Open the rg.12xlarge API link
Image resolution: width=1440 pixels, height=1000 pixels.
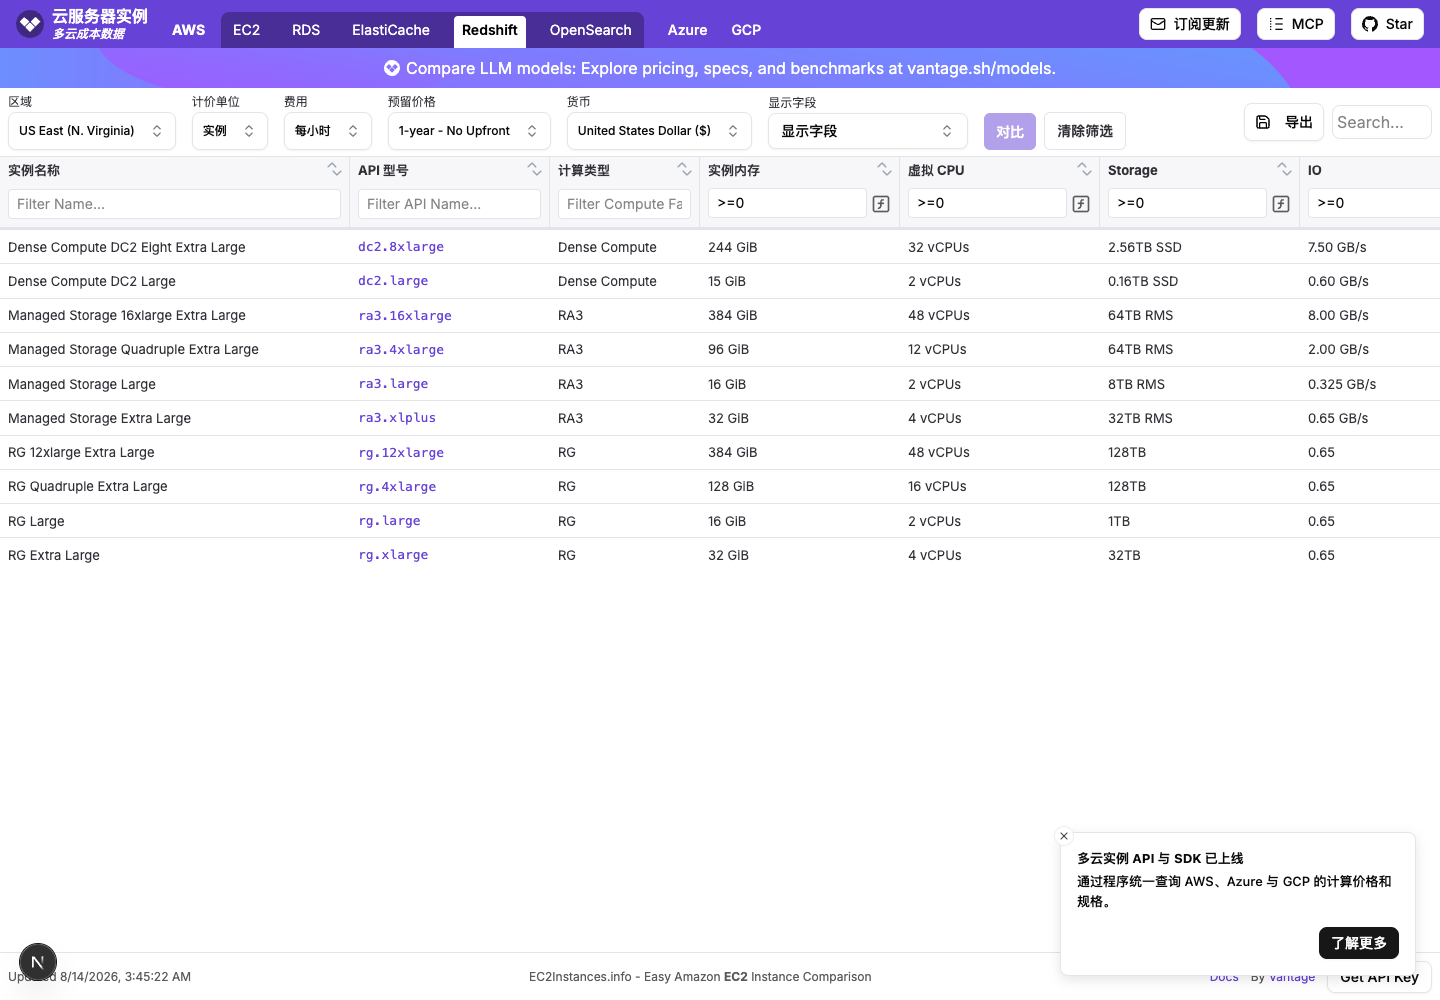[401, 452]
